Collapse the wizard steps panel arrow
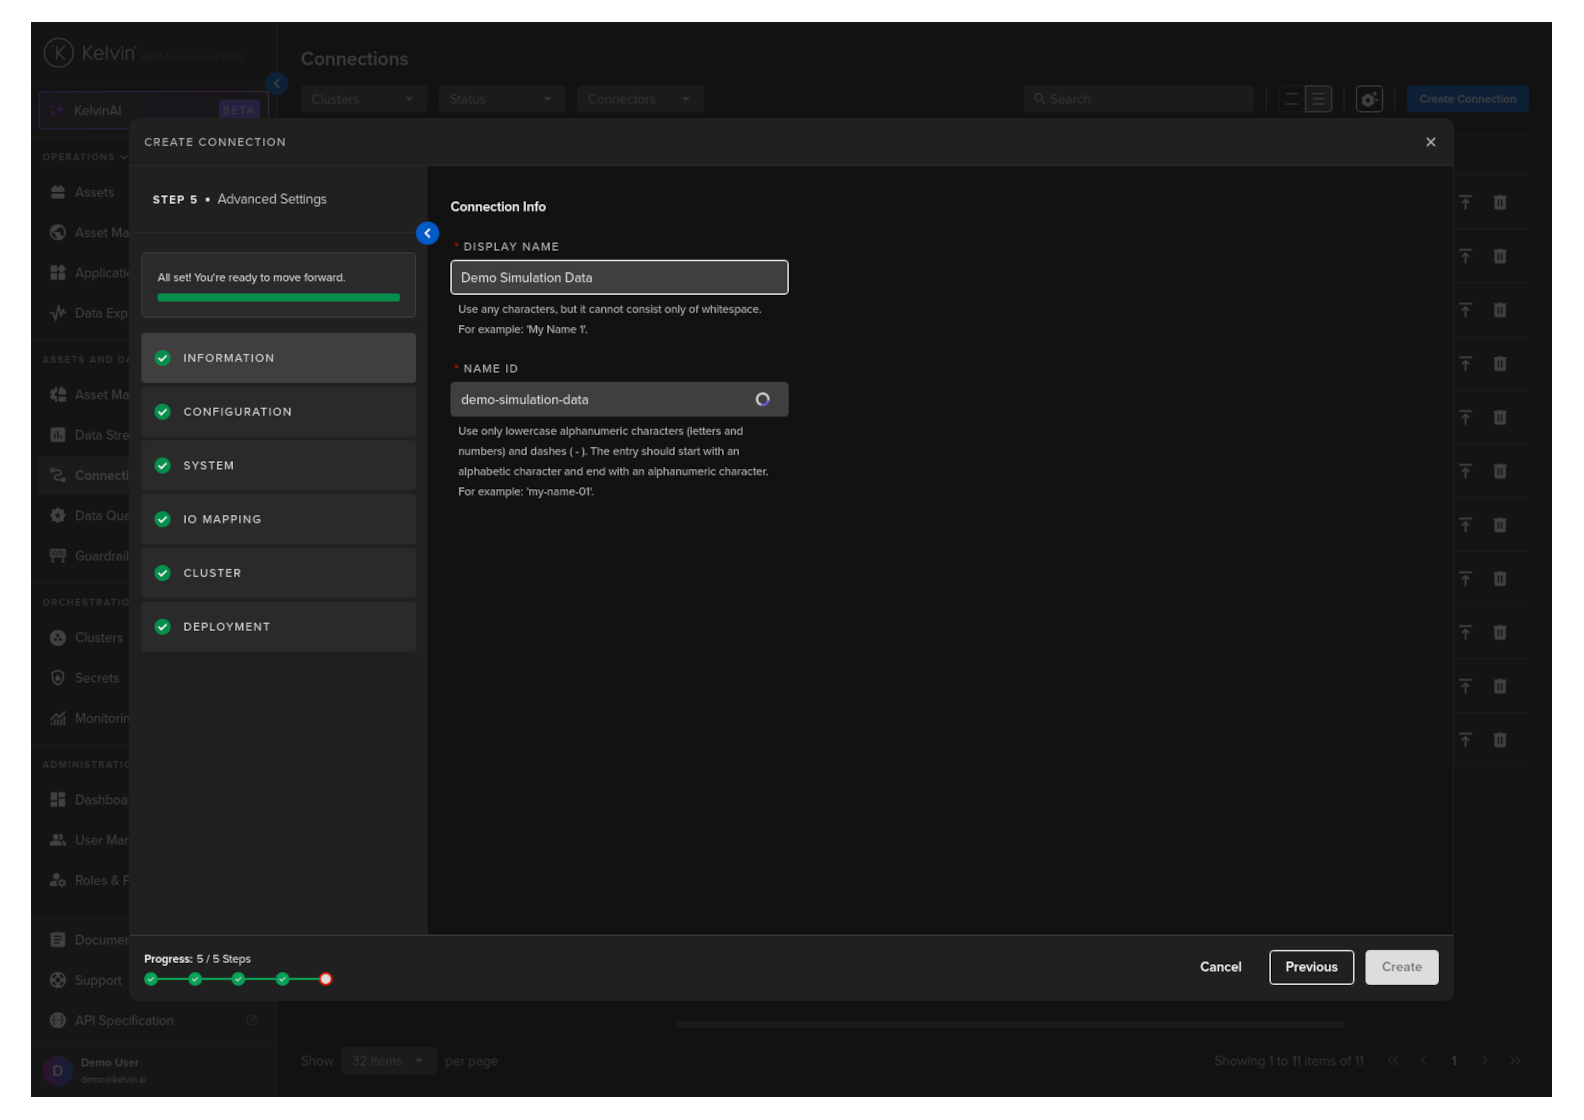 coord(427,233)
